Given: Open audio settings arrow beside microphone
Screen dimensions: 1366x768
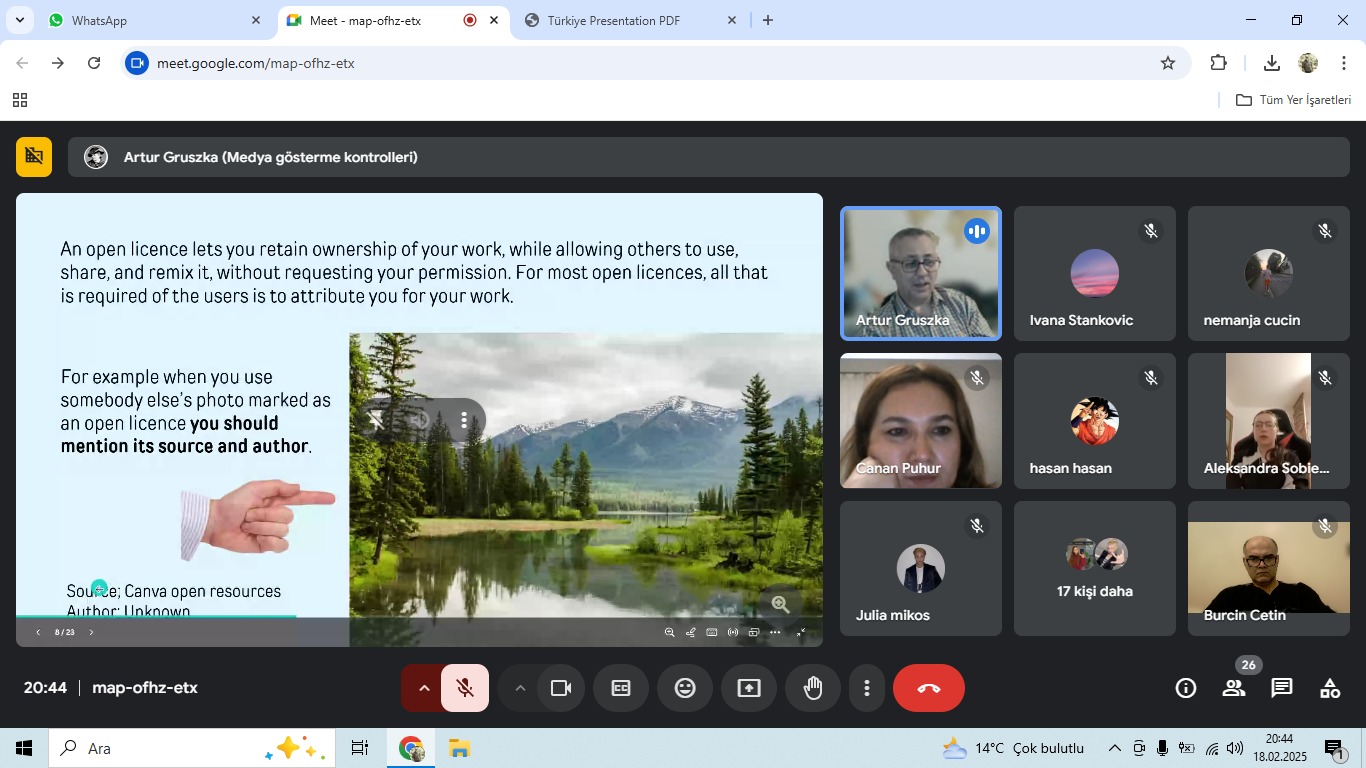Looking at the screenshot, I should 424,688.
